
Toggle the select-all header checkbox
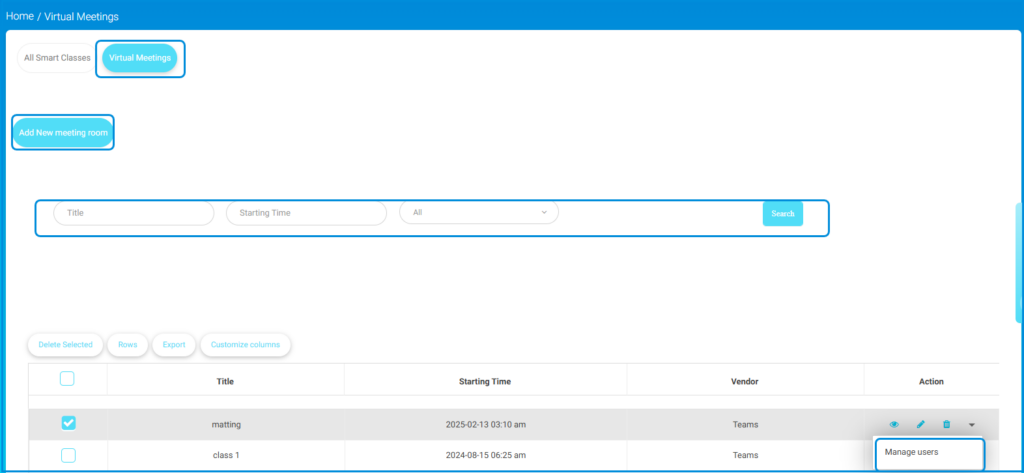[x=67, y=378]
